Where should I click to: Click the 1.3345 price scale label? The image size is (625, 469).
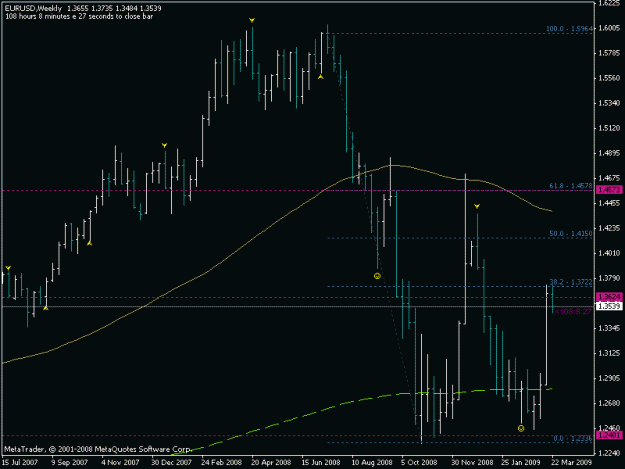pyautogui.click(x=609, y=328)
